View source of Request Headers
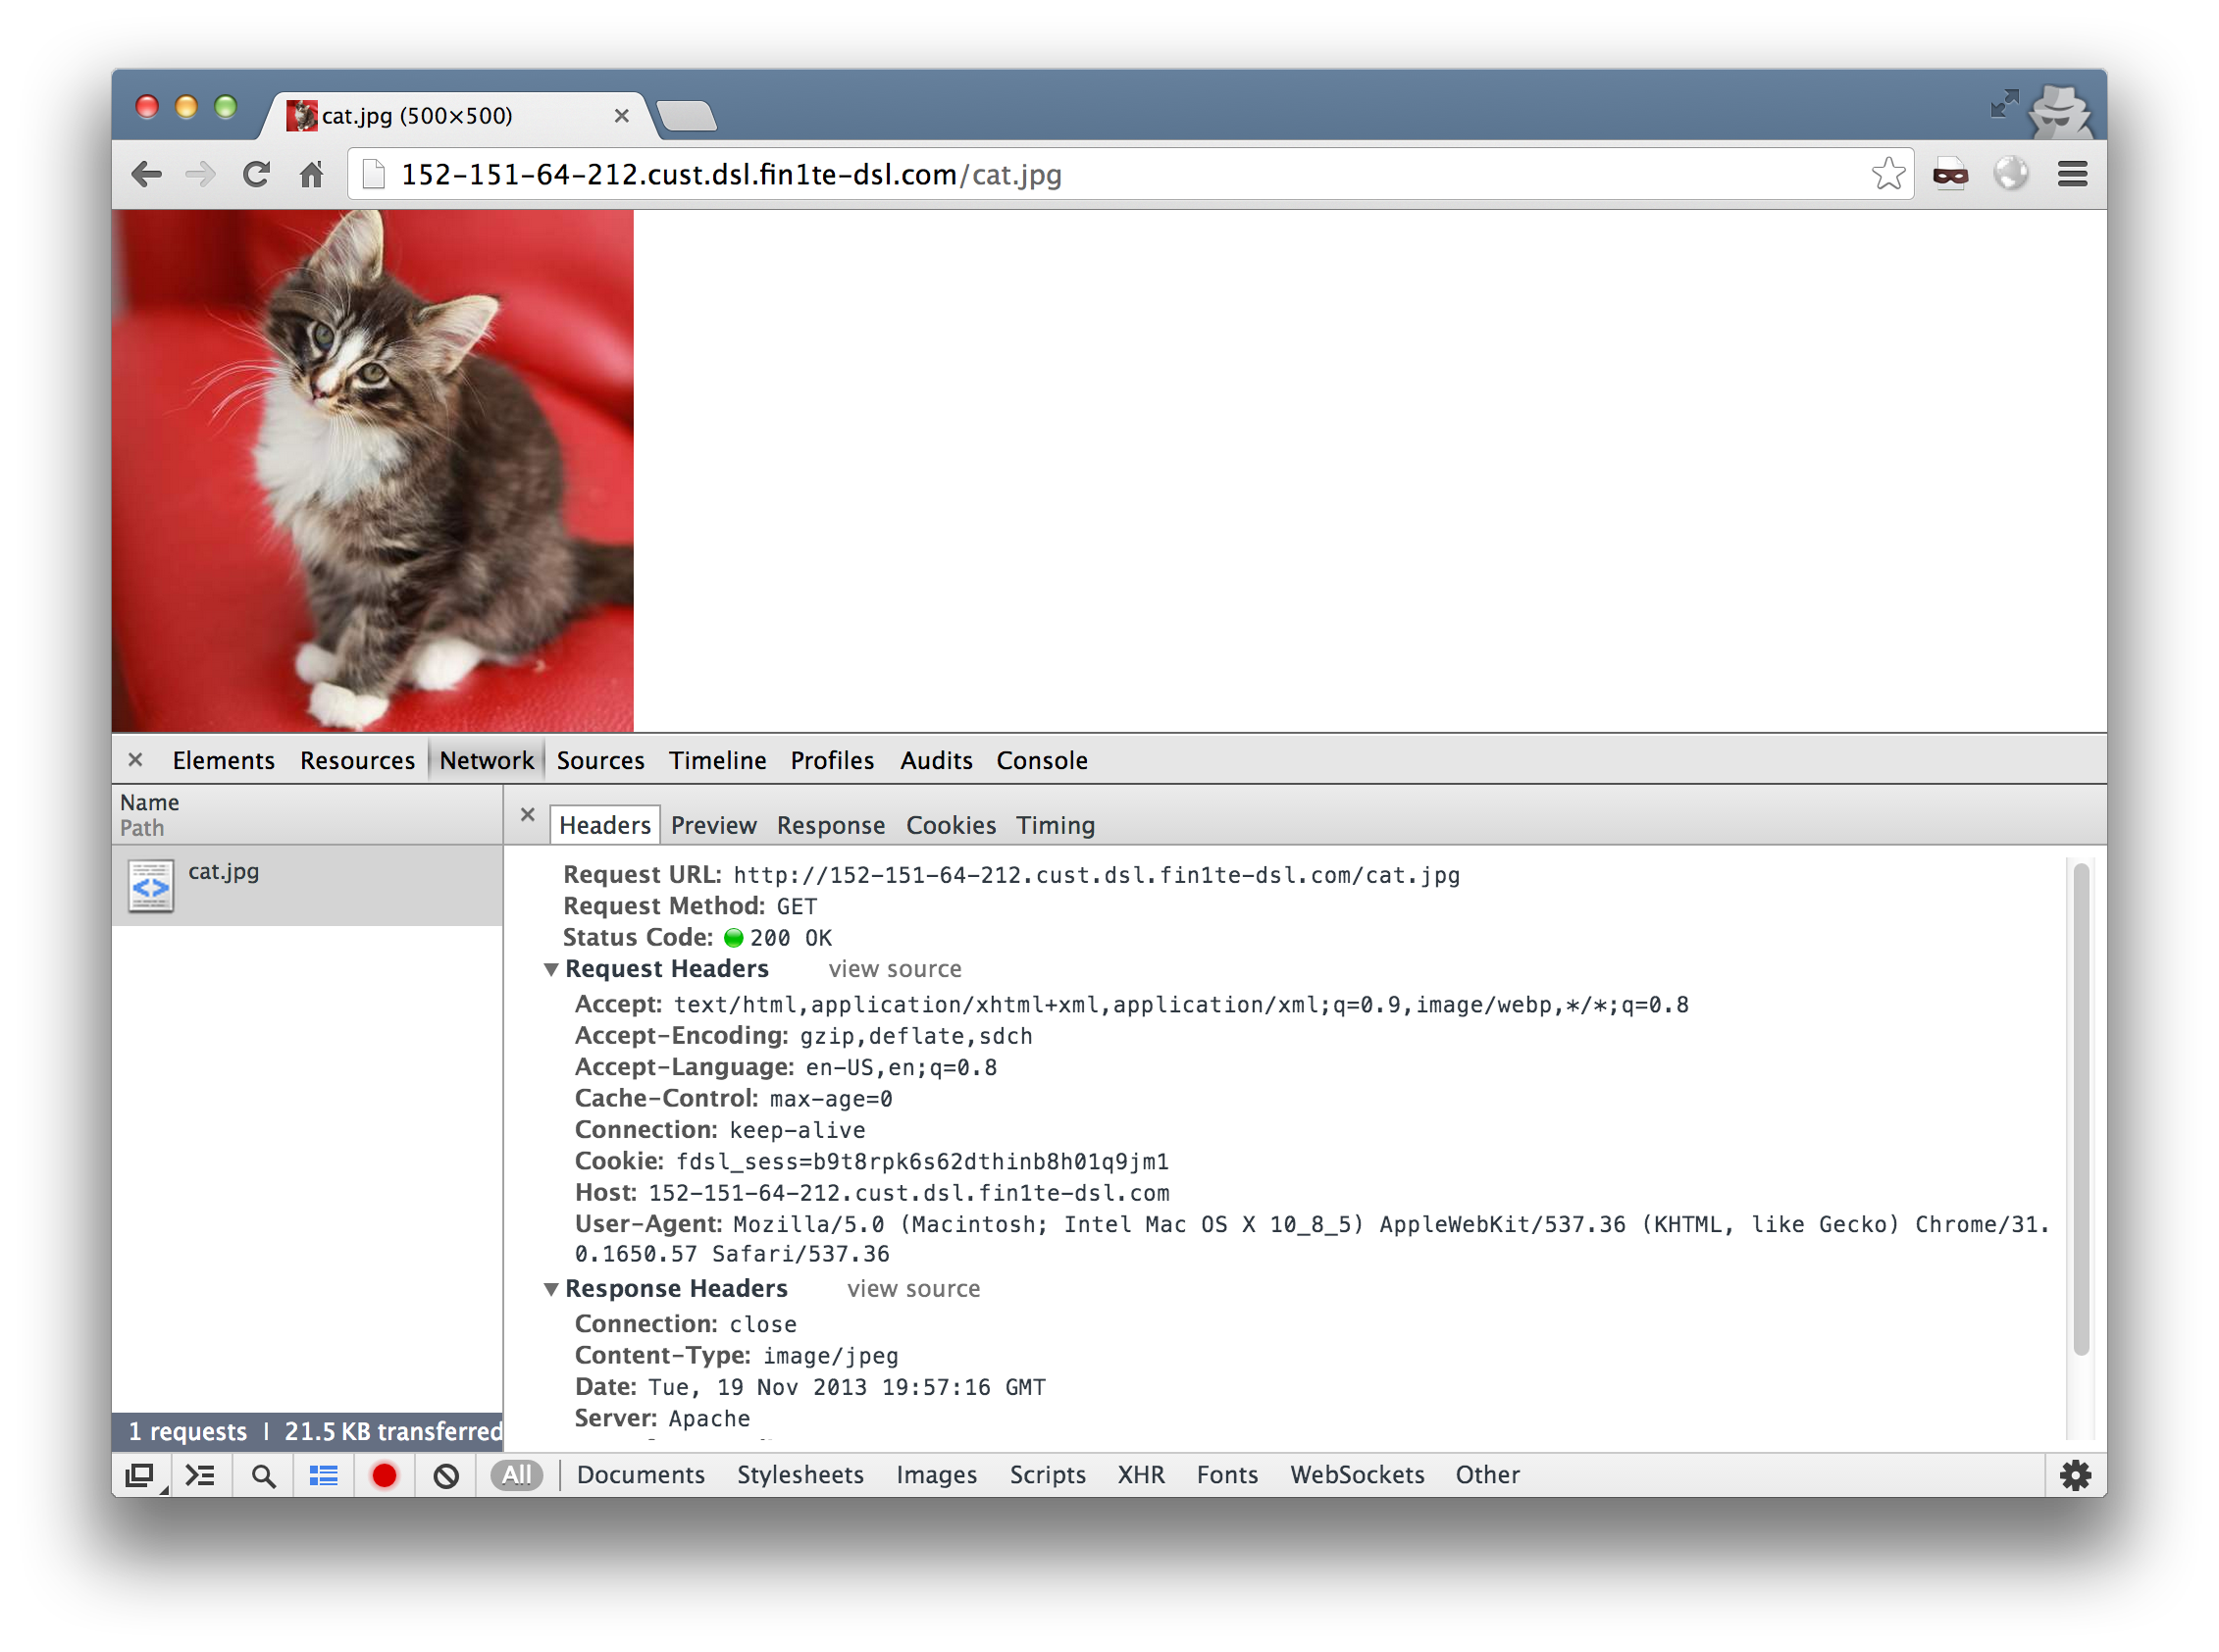Screen dimensions: 2219x1652 pos(895,969)
